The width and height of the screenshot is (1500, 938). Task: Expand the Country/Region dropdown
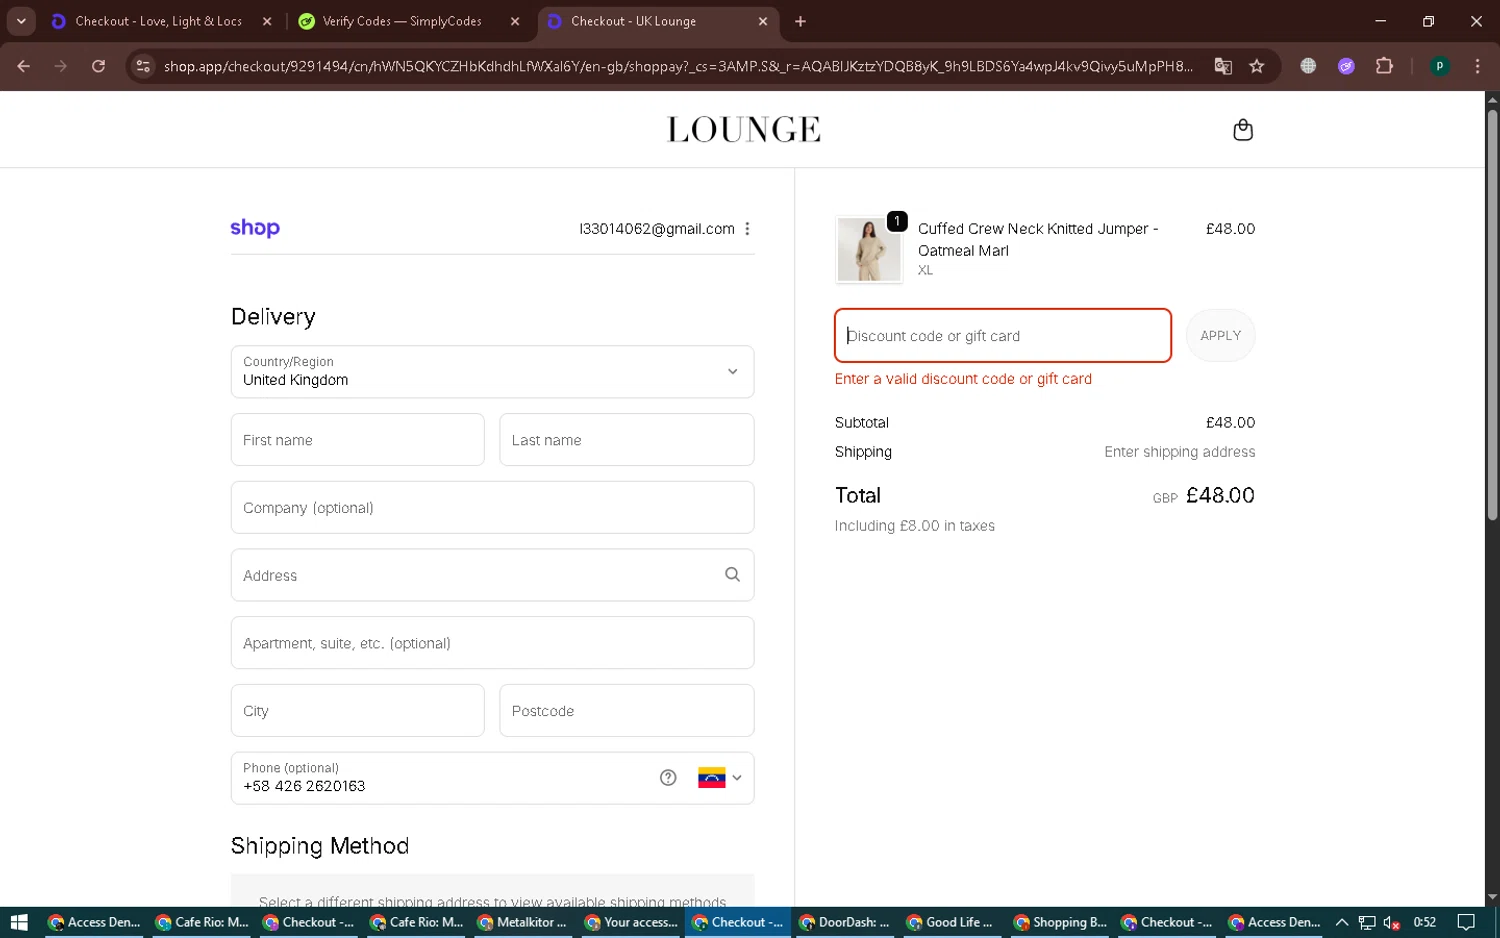(492, 372)
